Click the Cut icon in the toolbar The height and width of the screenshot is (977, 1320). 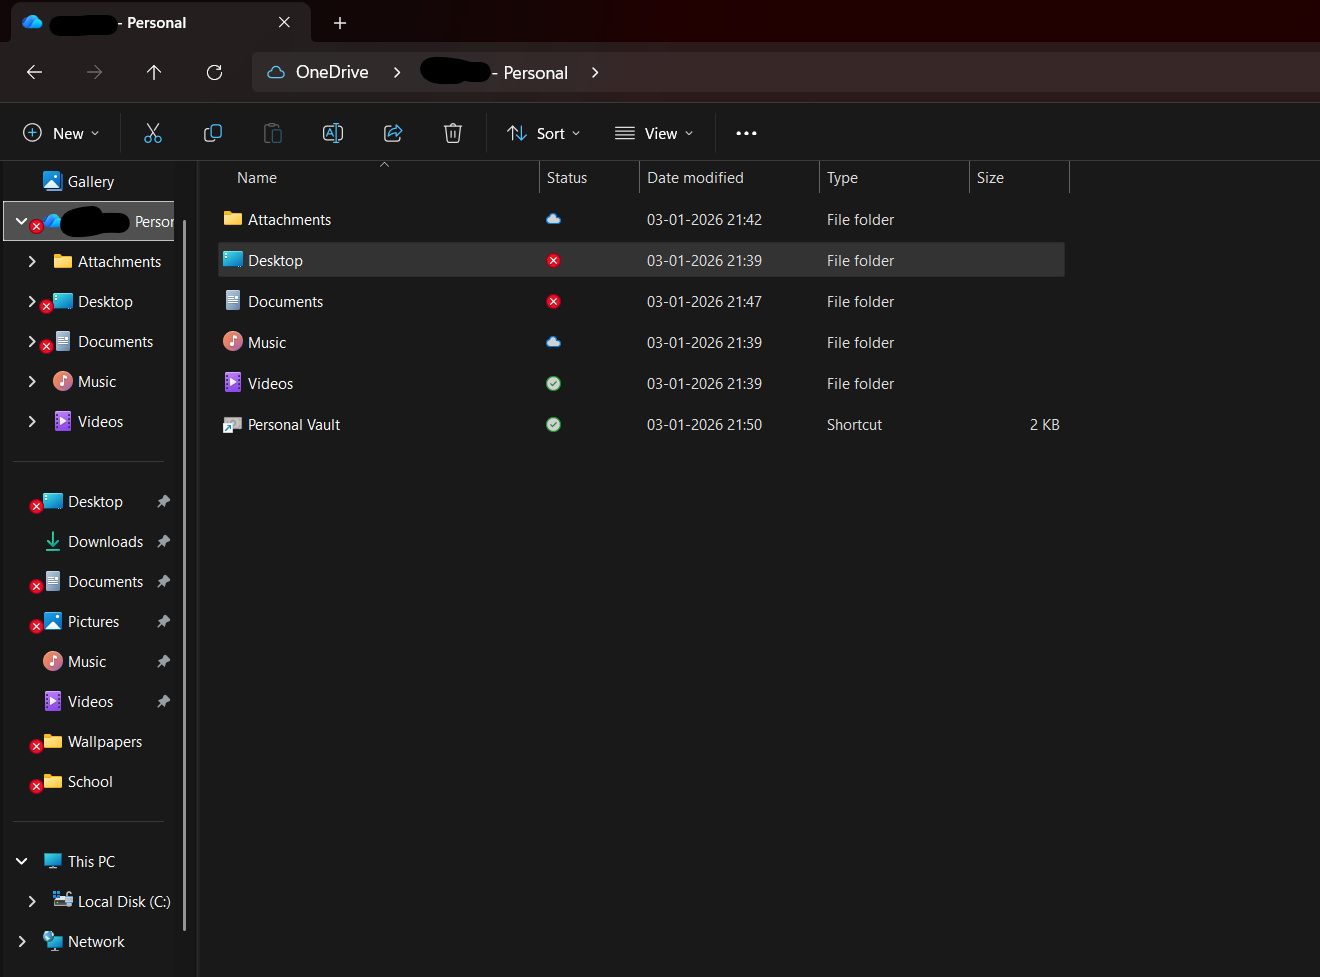152,132
